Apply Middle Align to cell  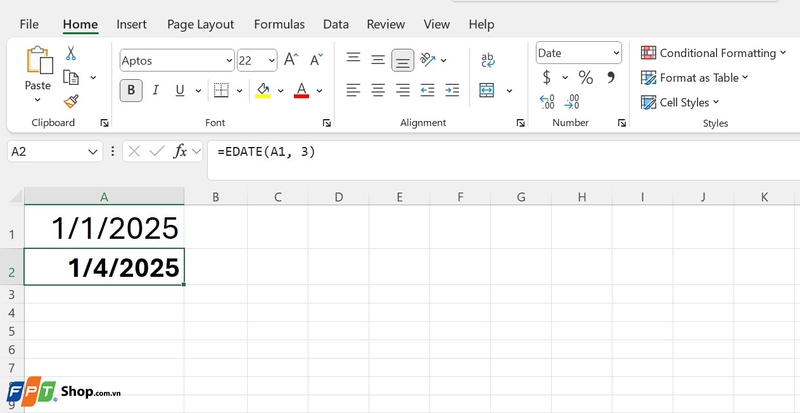tap(378, 60)
